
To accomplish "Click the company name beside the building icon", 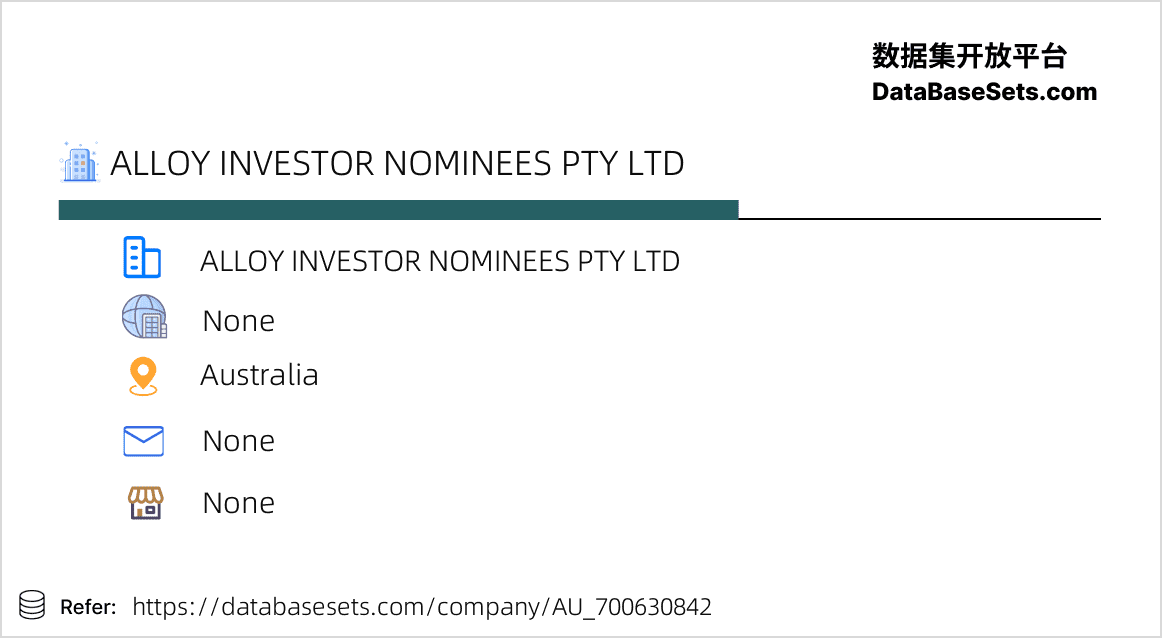I will point(440,262).
